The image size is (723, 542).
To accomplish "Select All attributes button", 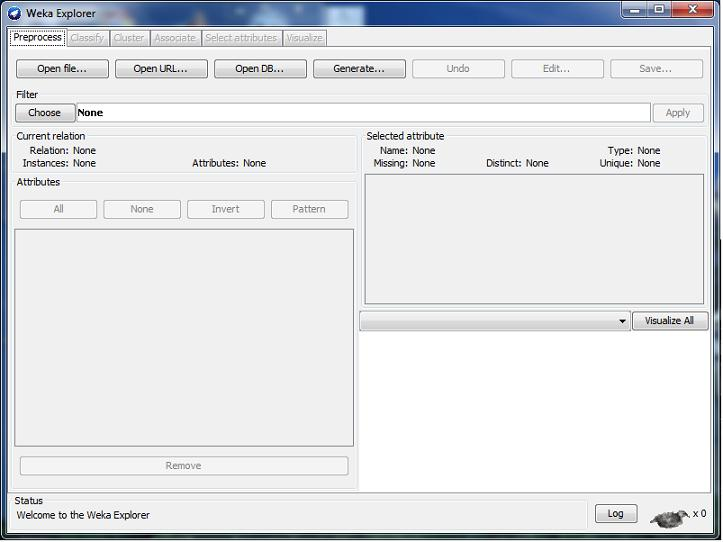I will point(58,209).
